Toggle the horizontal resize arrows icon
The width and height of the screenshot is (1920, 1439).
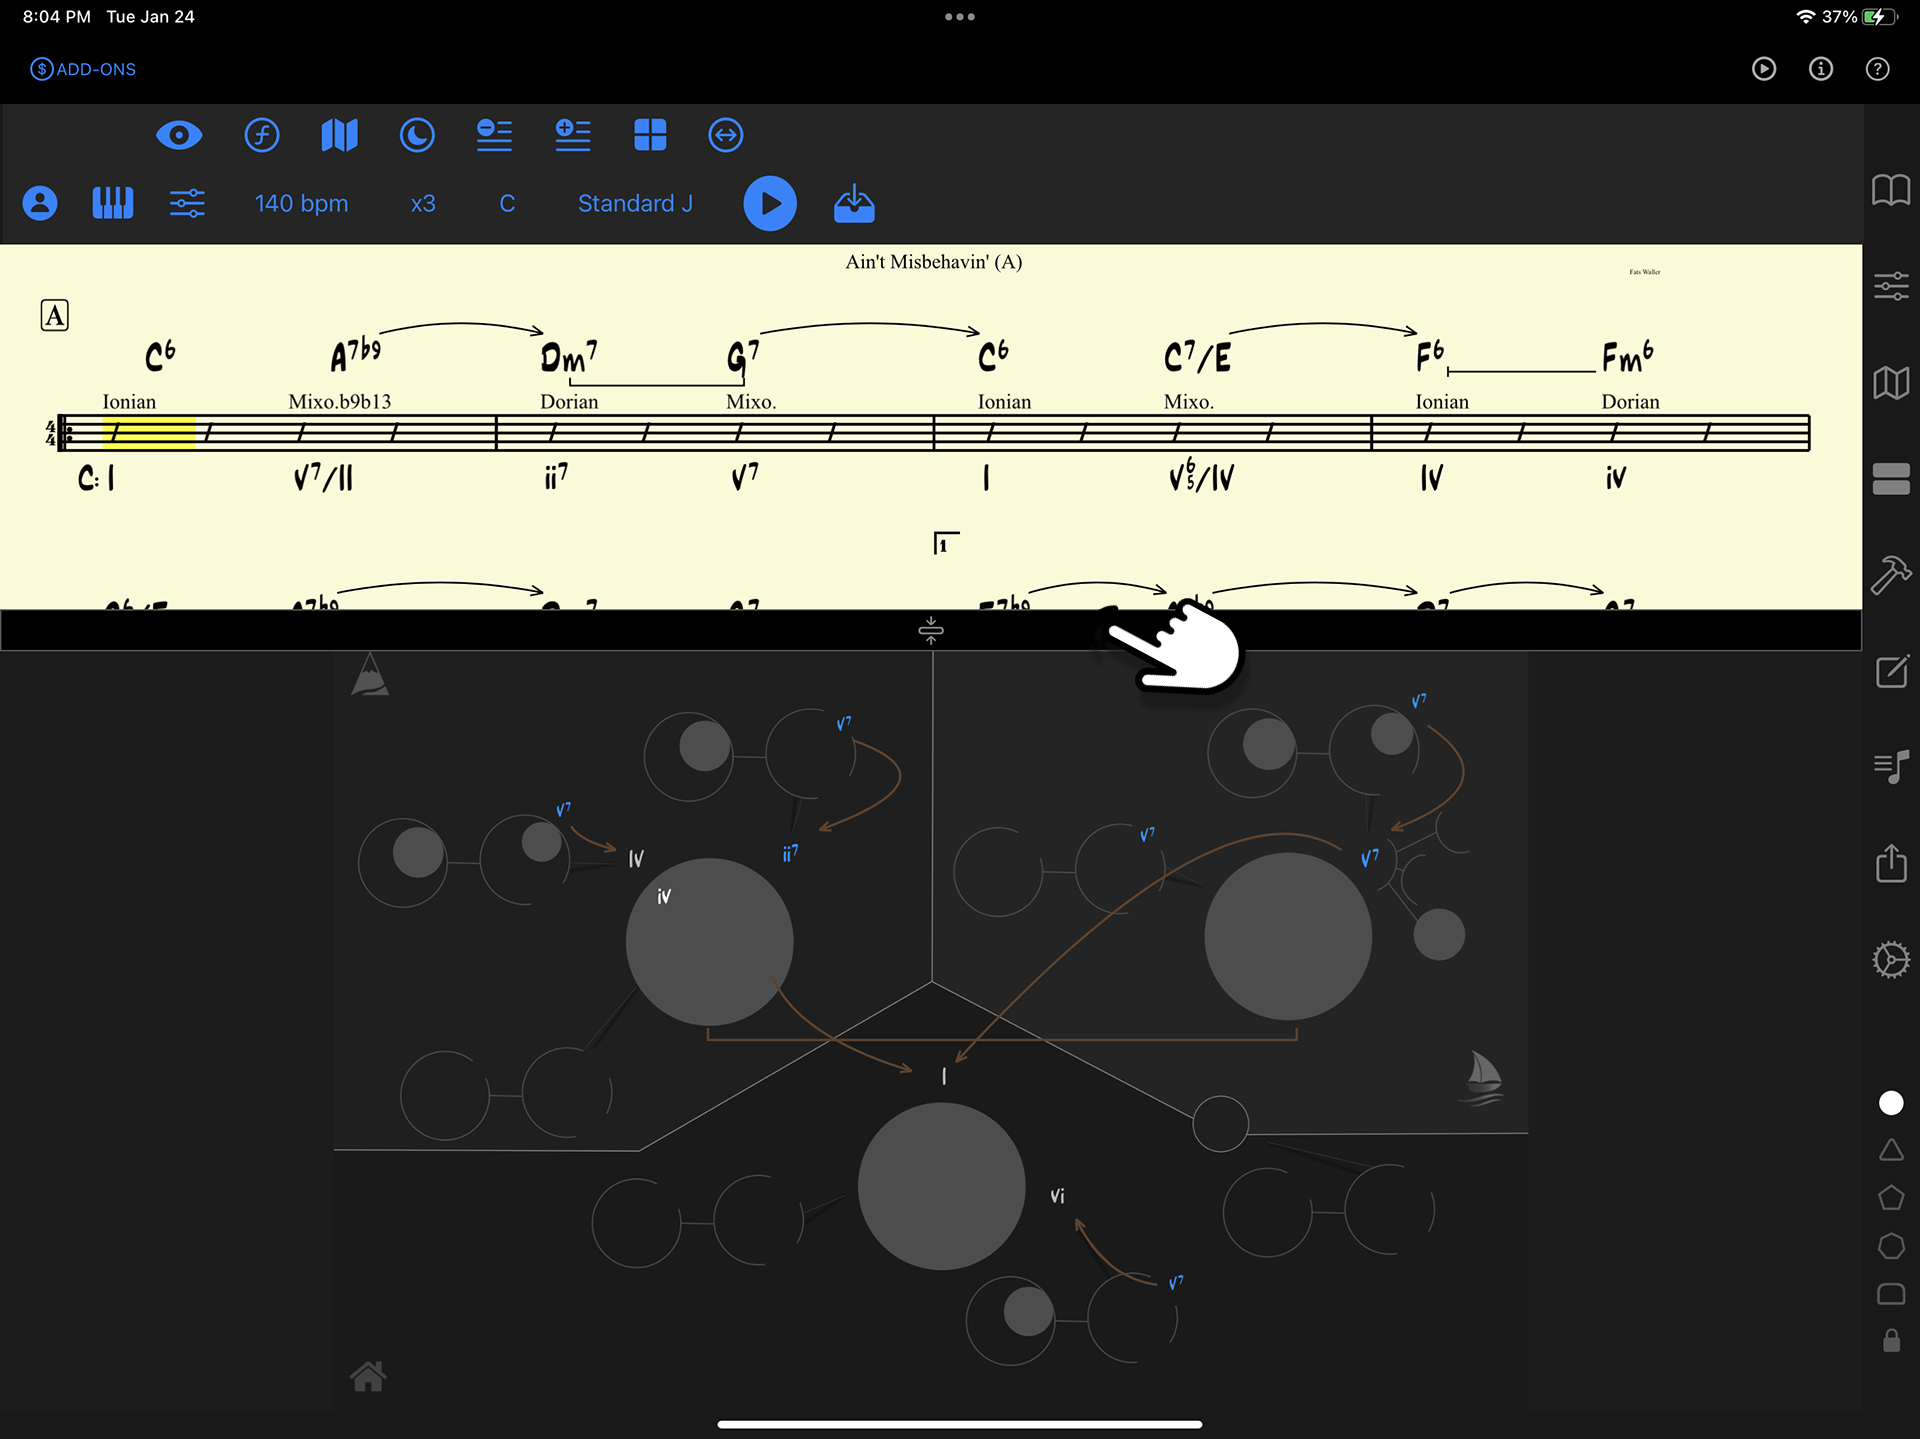tap(726, 135)
